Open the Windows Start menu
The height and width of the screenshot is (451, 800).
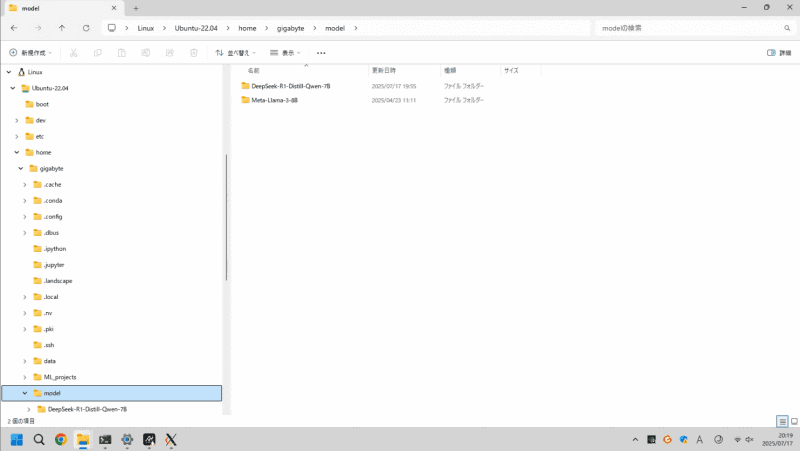17,439
